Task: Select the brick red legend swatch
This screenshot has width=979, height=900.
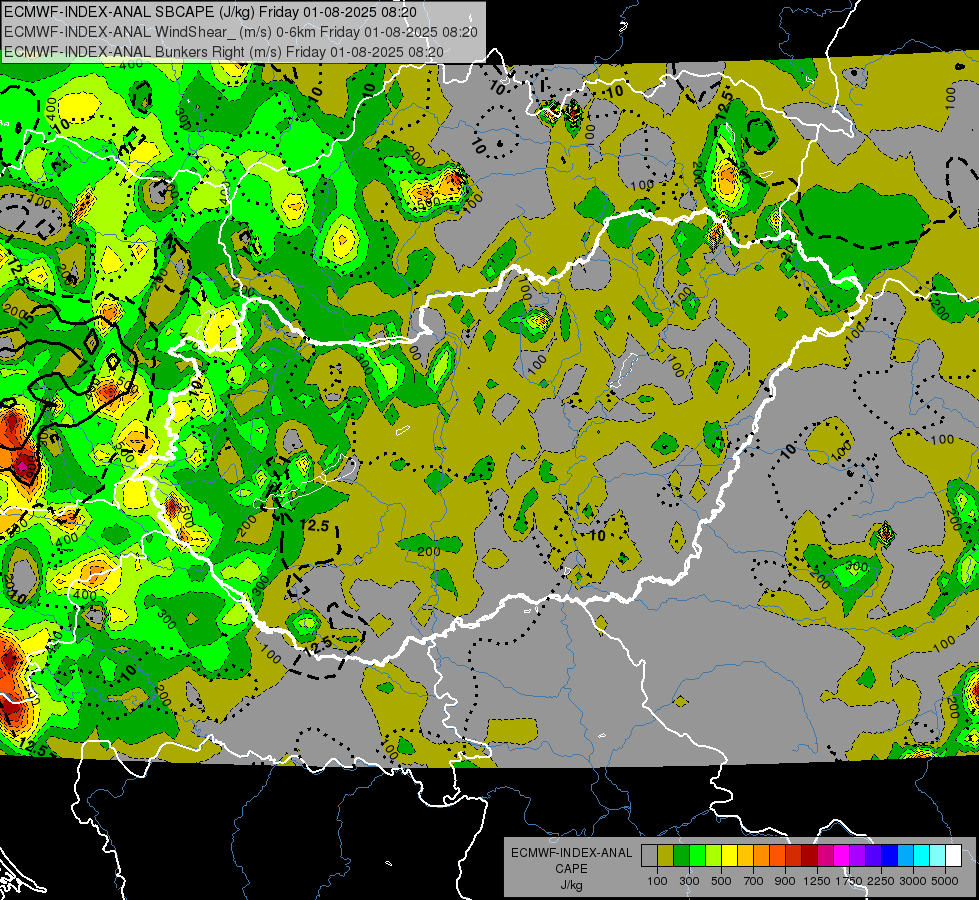Action: (794, 855)
